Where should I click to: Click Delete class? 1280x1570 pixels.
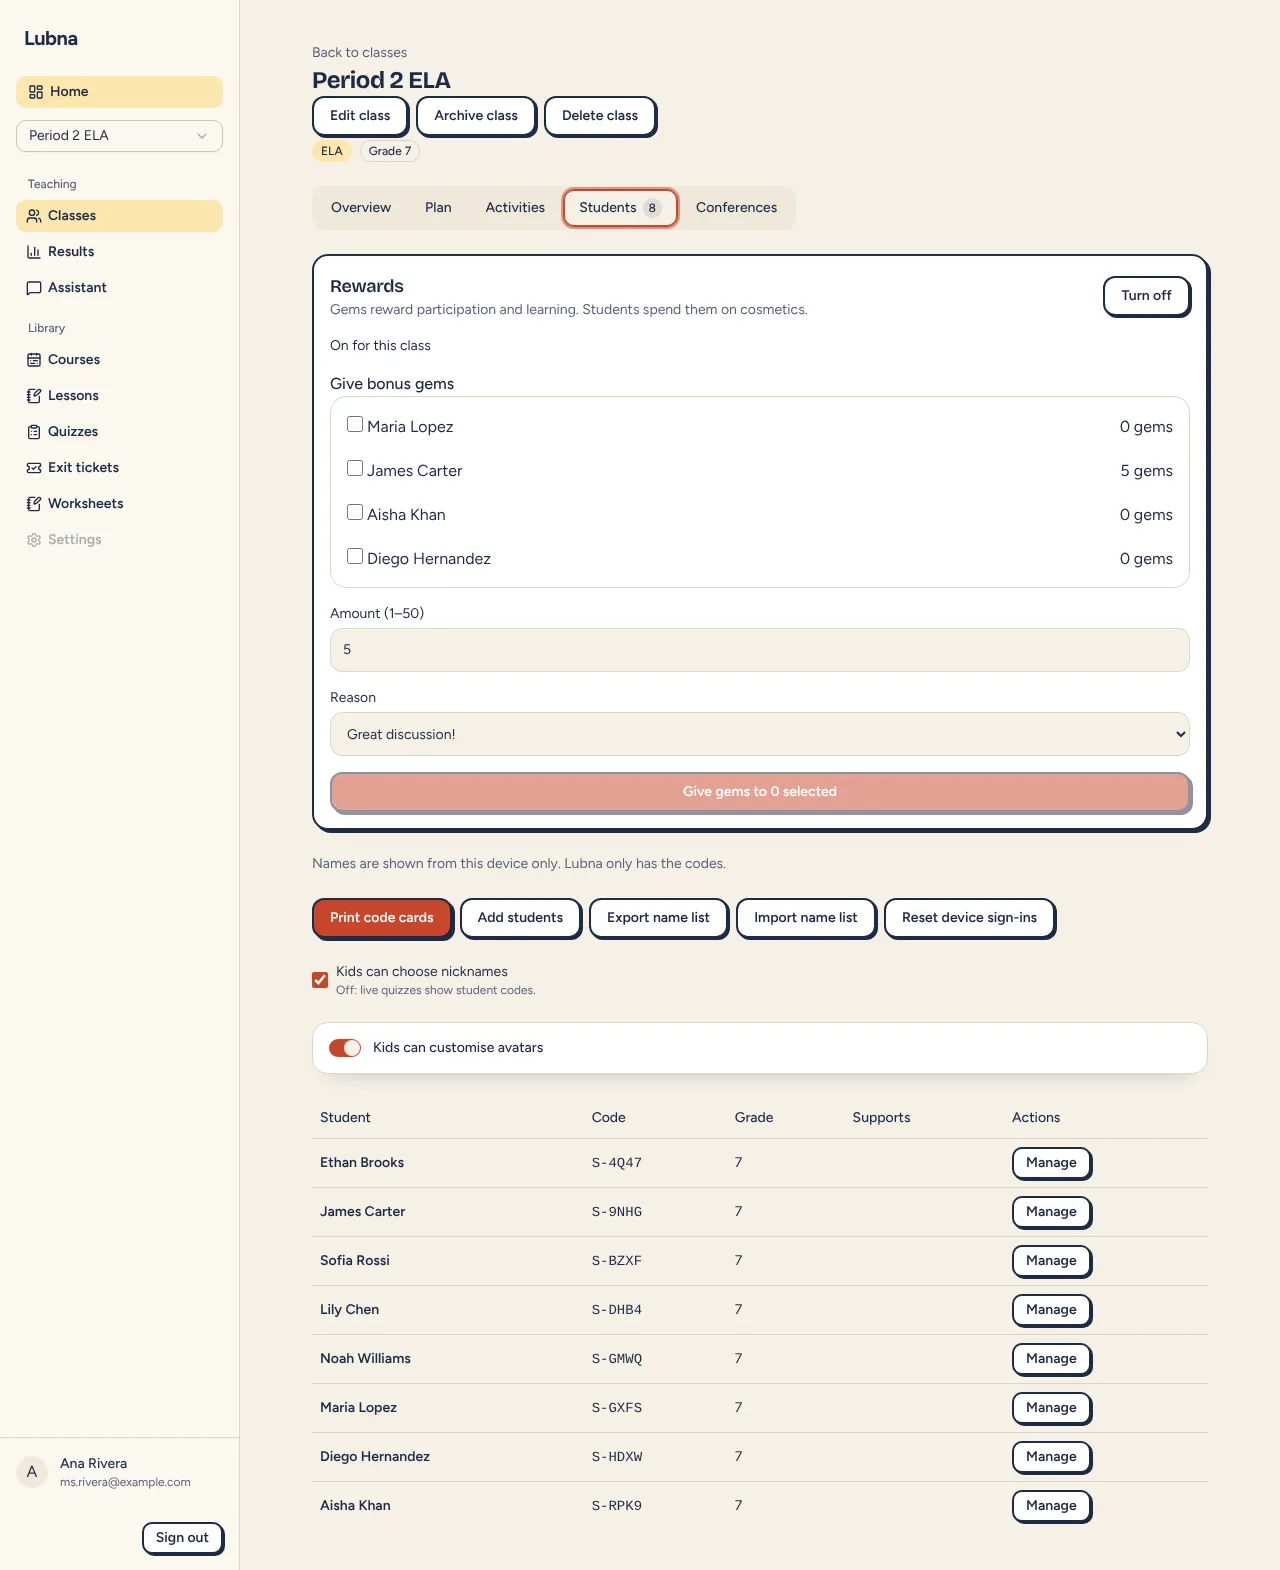600,116
